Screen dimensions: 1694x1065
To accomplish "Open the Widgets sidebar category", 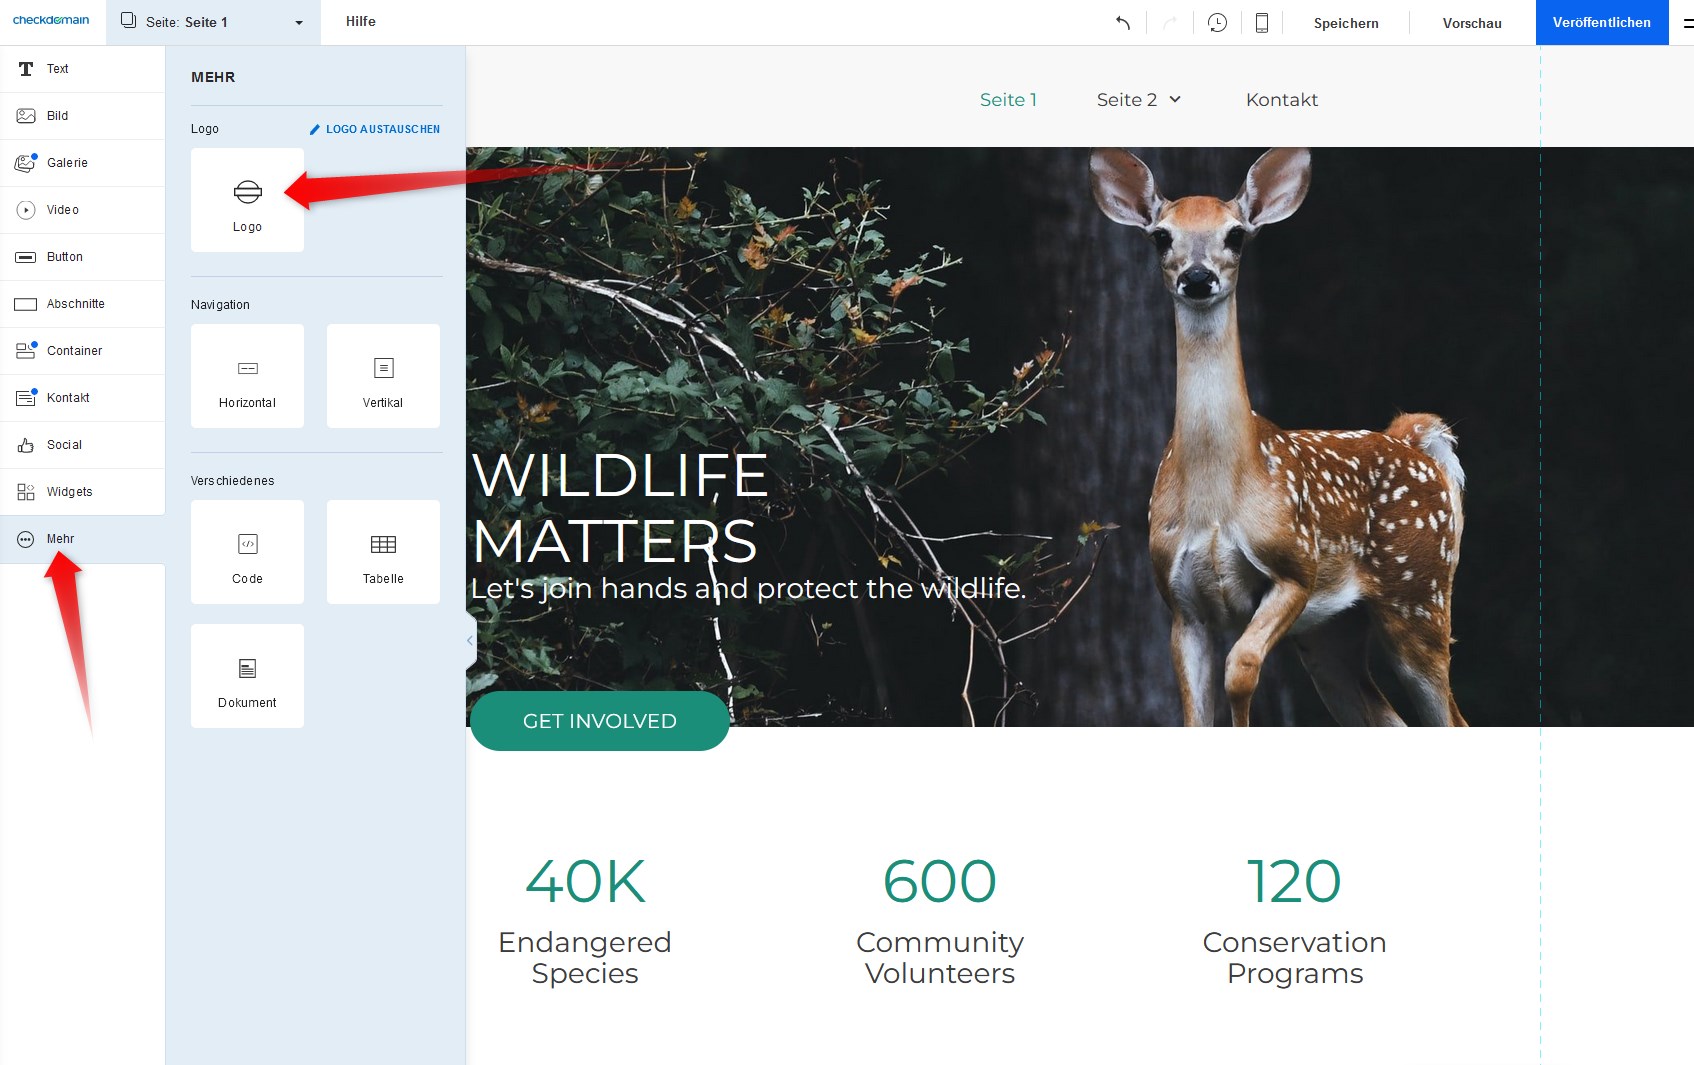I will (x=69, y=492).
